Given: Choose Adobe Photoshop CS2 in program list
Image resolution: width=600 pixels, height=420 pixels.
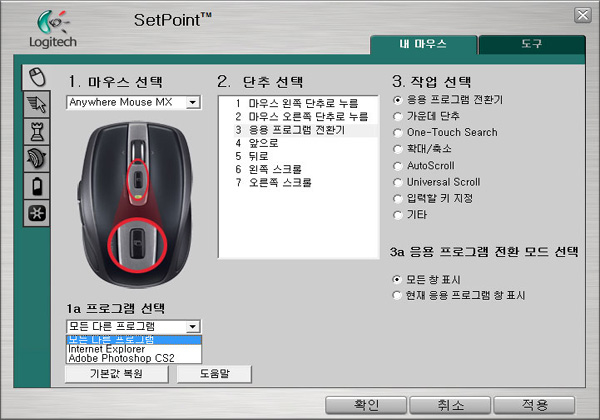Looking at the screenshot, I should 134,358.
